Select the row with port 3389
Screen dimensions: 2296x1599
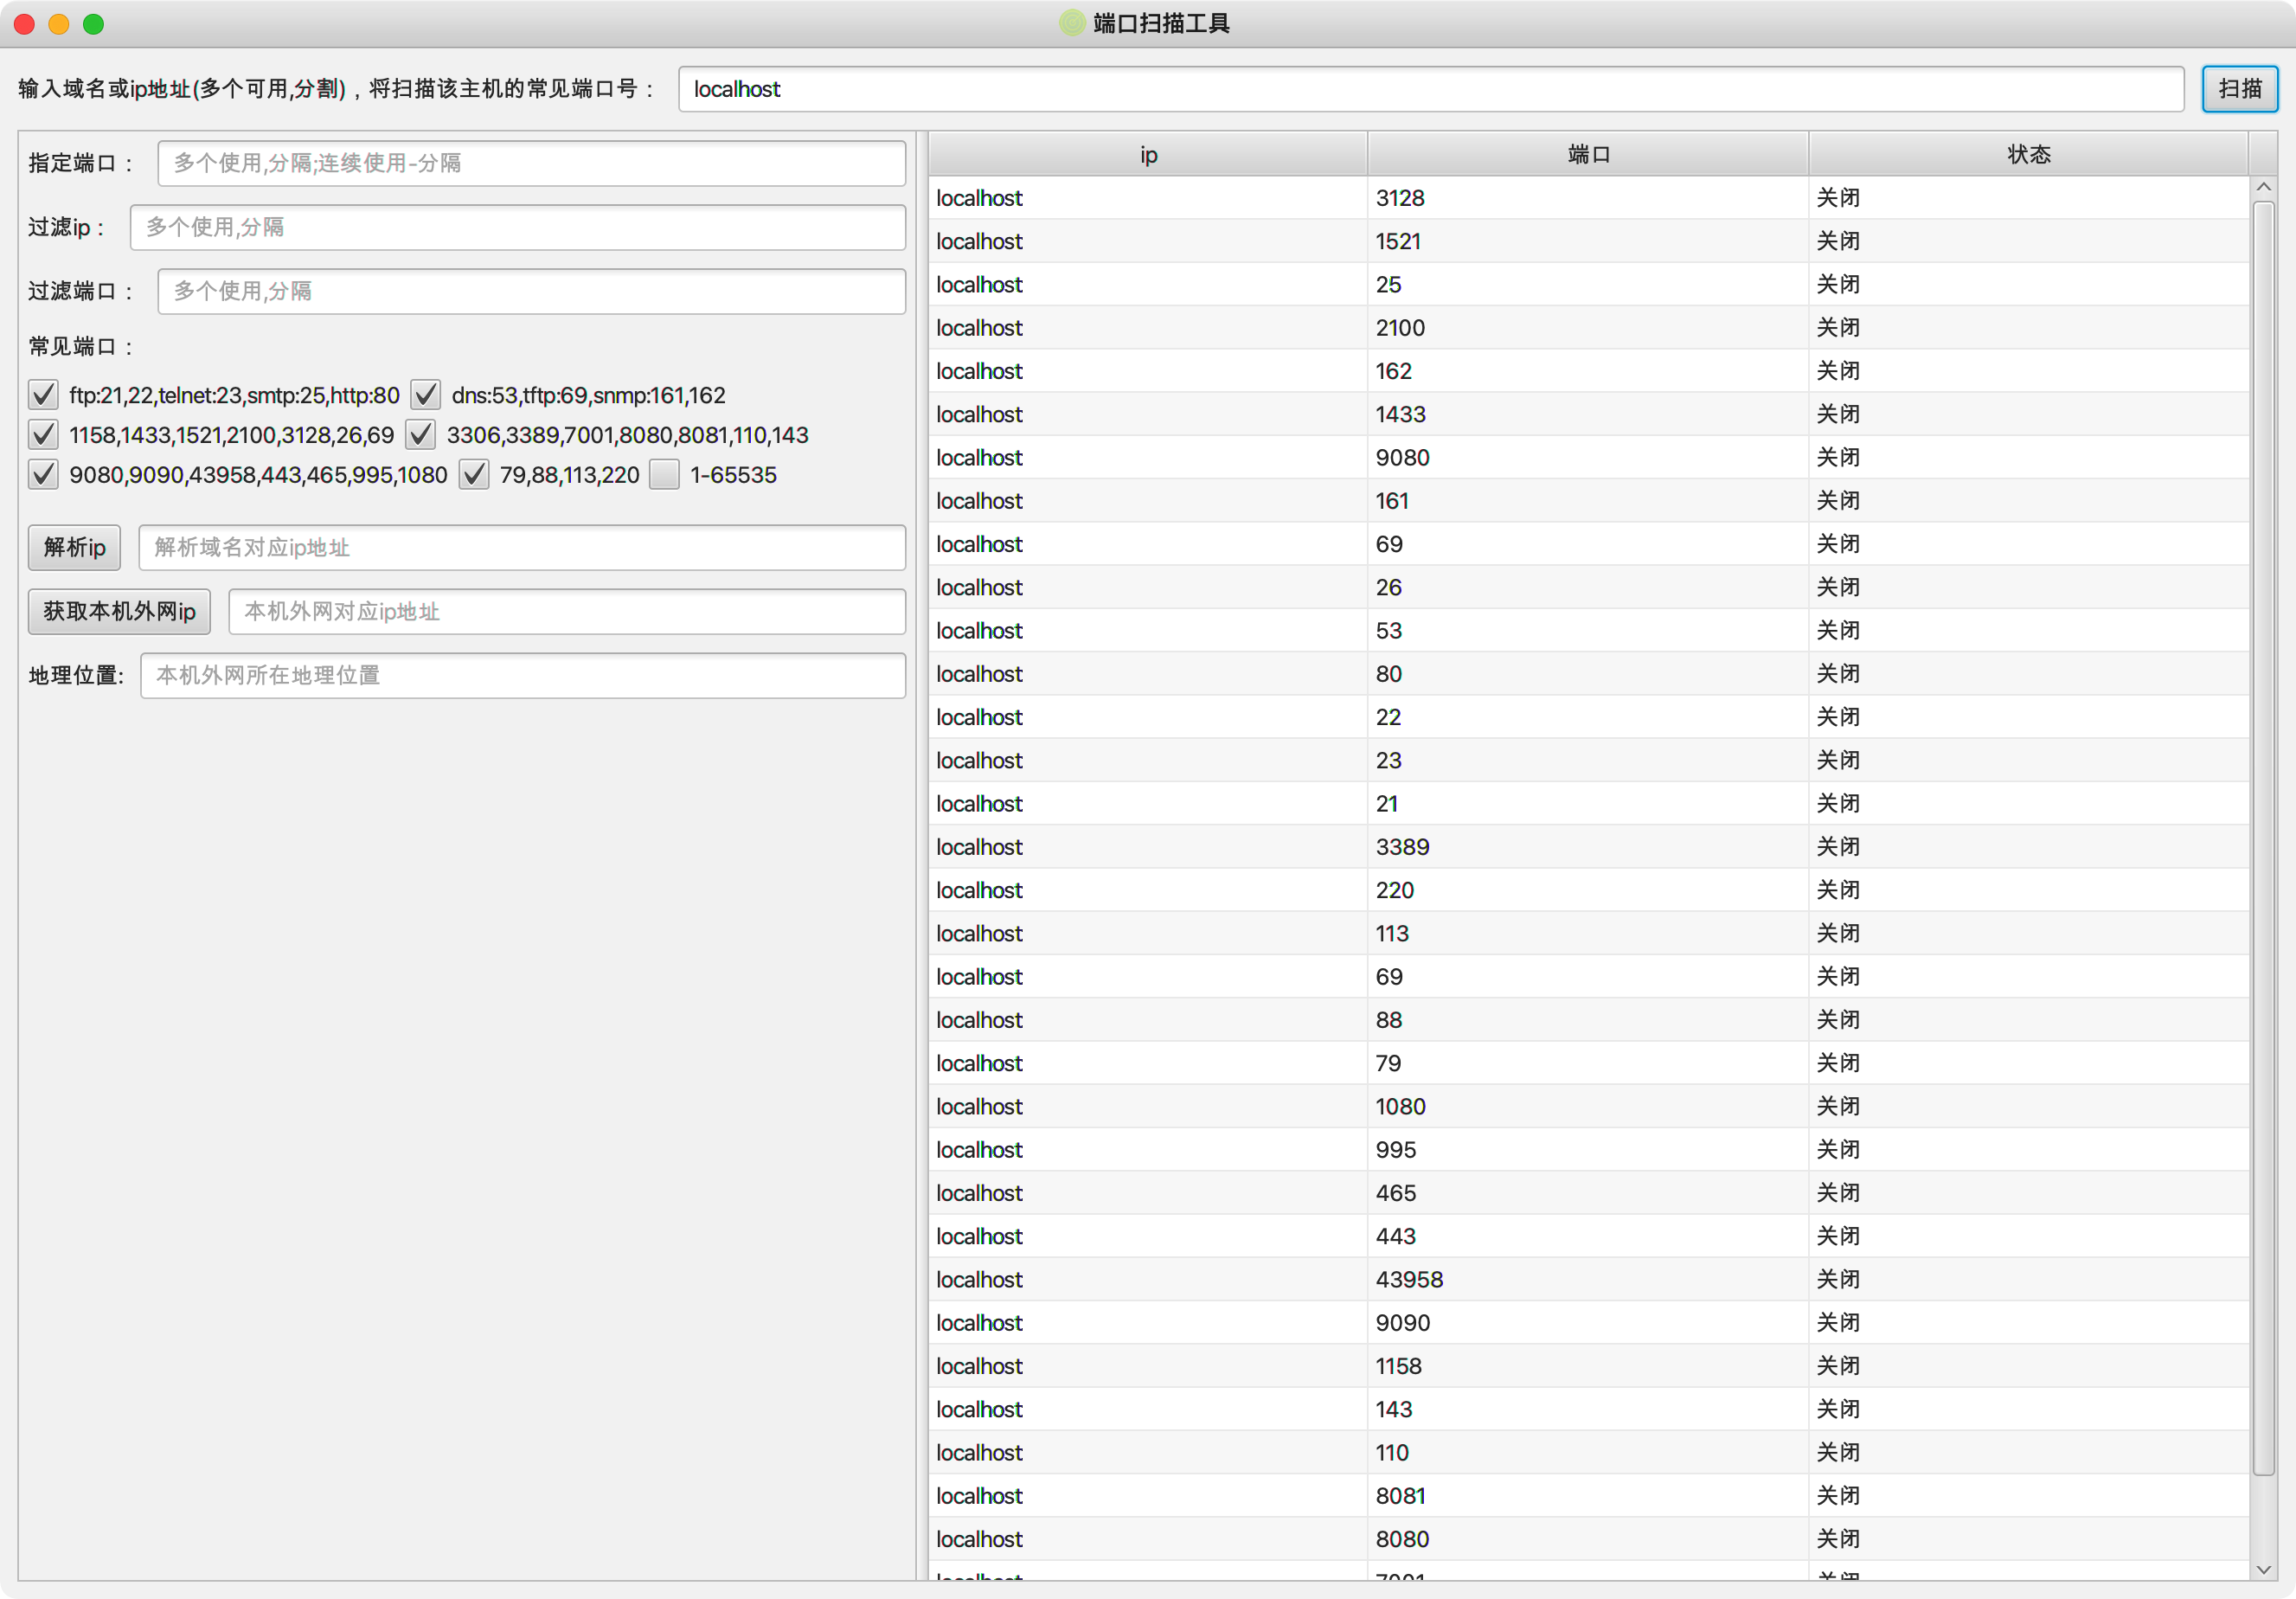pyautogui.click(x=1588, y=847)
